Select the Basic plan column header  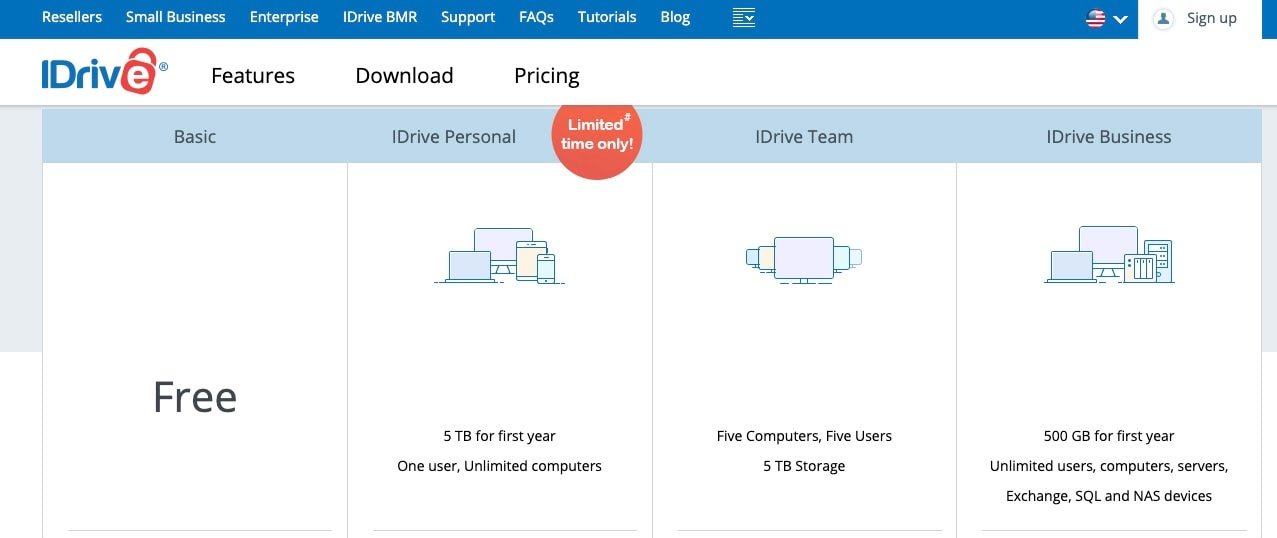pyautogui.click(x=195, y=136)
